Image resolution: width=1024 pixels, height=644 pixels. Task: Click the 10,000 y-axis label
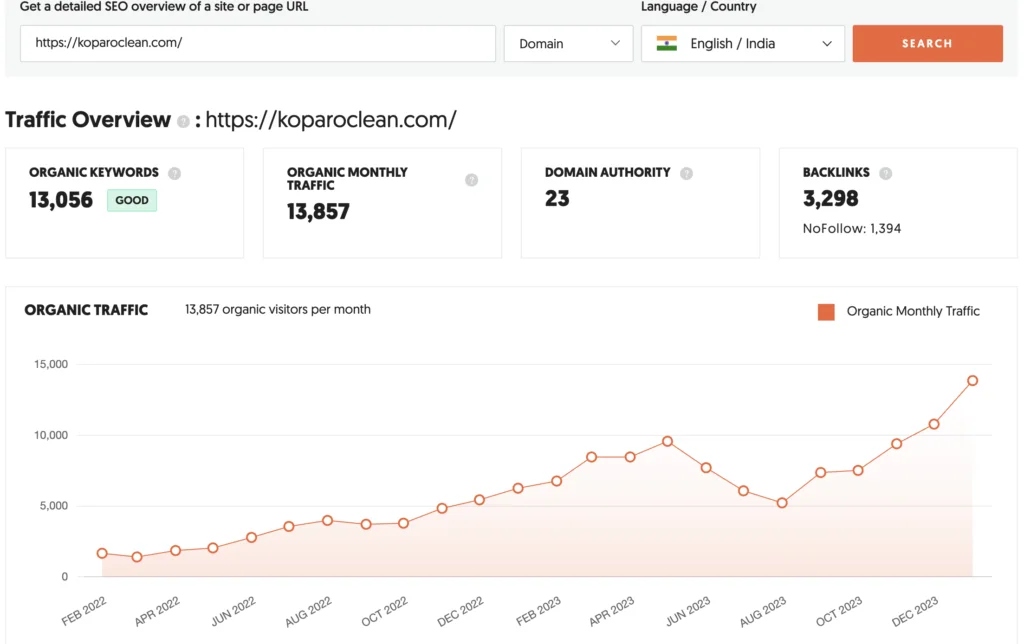[51, 435]
